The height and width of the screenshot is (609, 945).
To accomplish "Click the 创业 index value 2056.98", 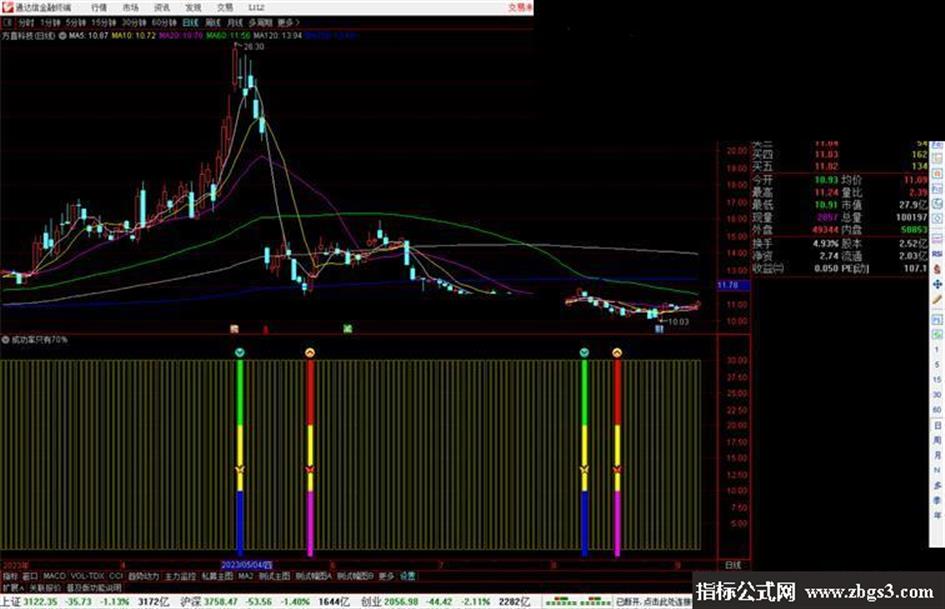I will pos(401,602).
